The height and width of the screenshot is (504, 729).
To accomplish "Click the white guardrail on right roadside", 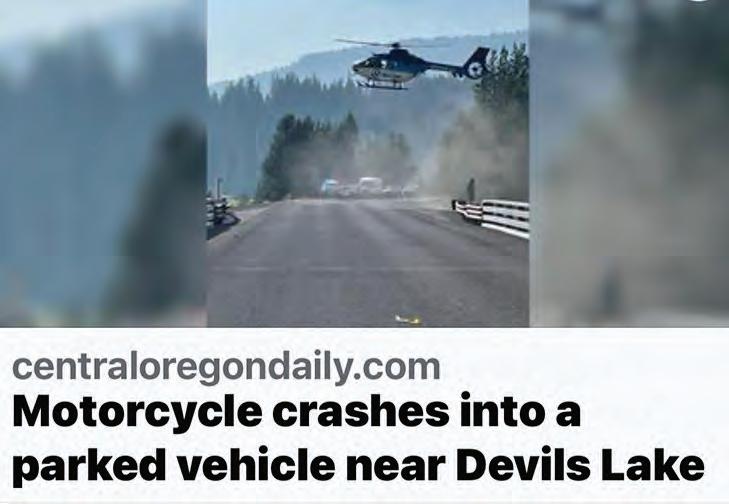I will [491, 216].
